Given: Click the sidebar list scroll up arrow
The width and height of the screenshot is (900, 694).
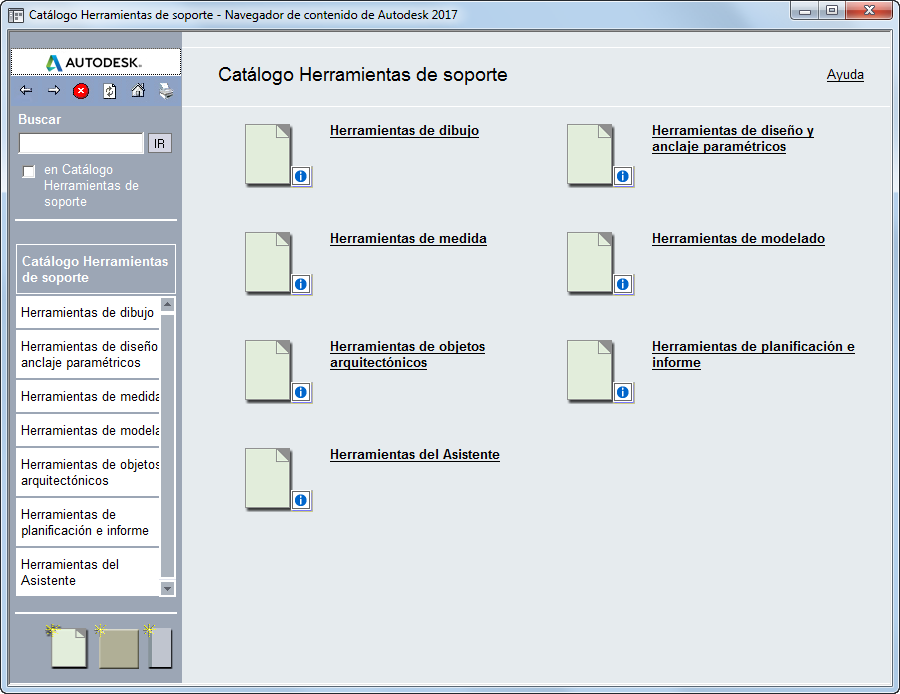Looking at the screenshot, I should tap(168, 304).
